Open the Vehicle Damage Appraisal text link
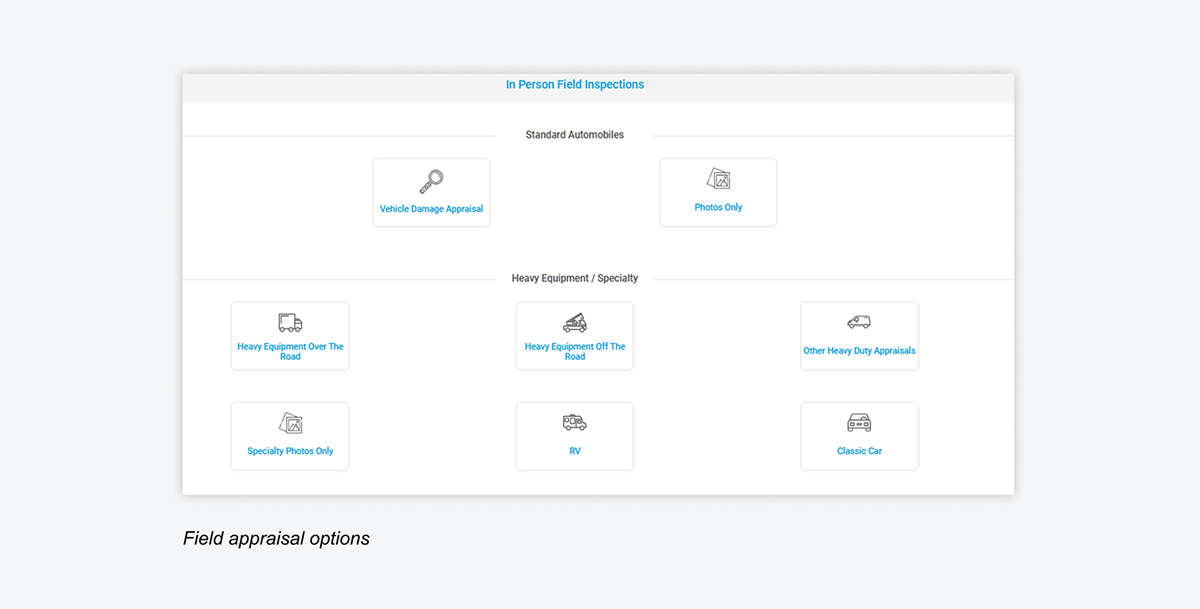 click(431, 209)
